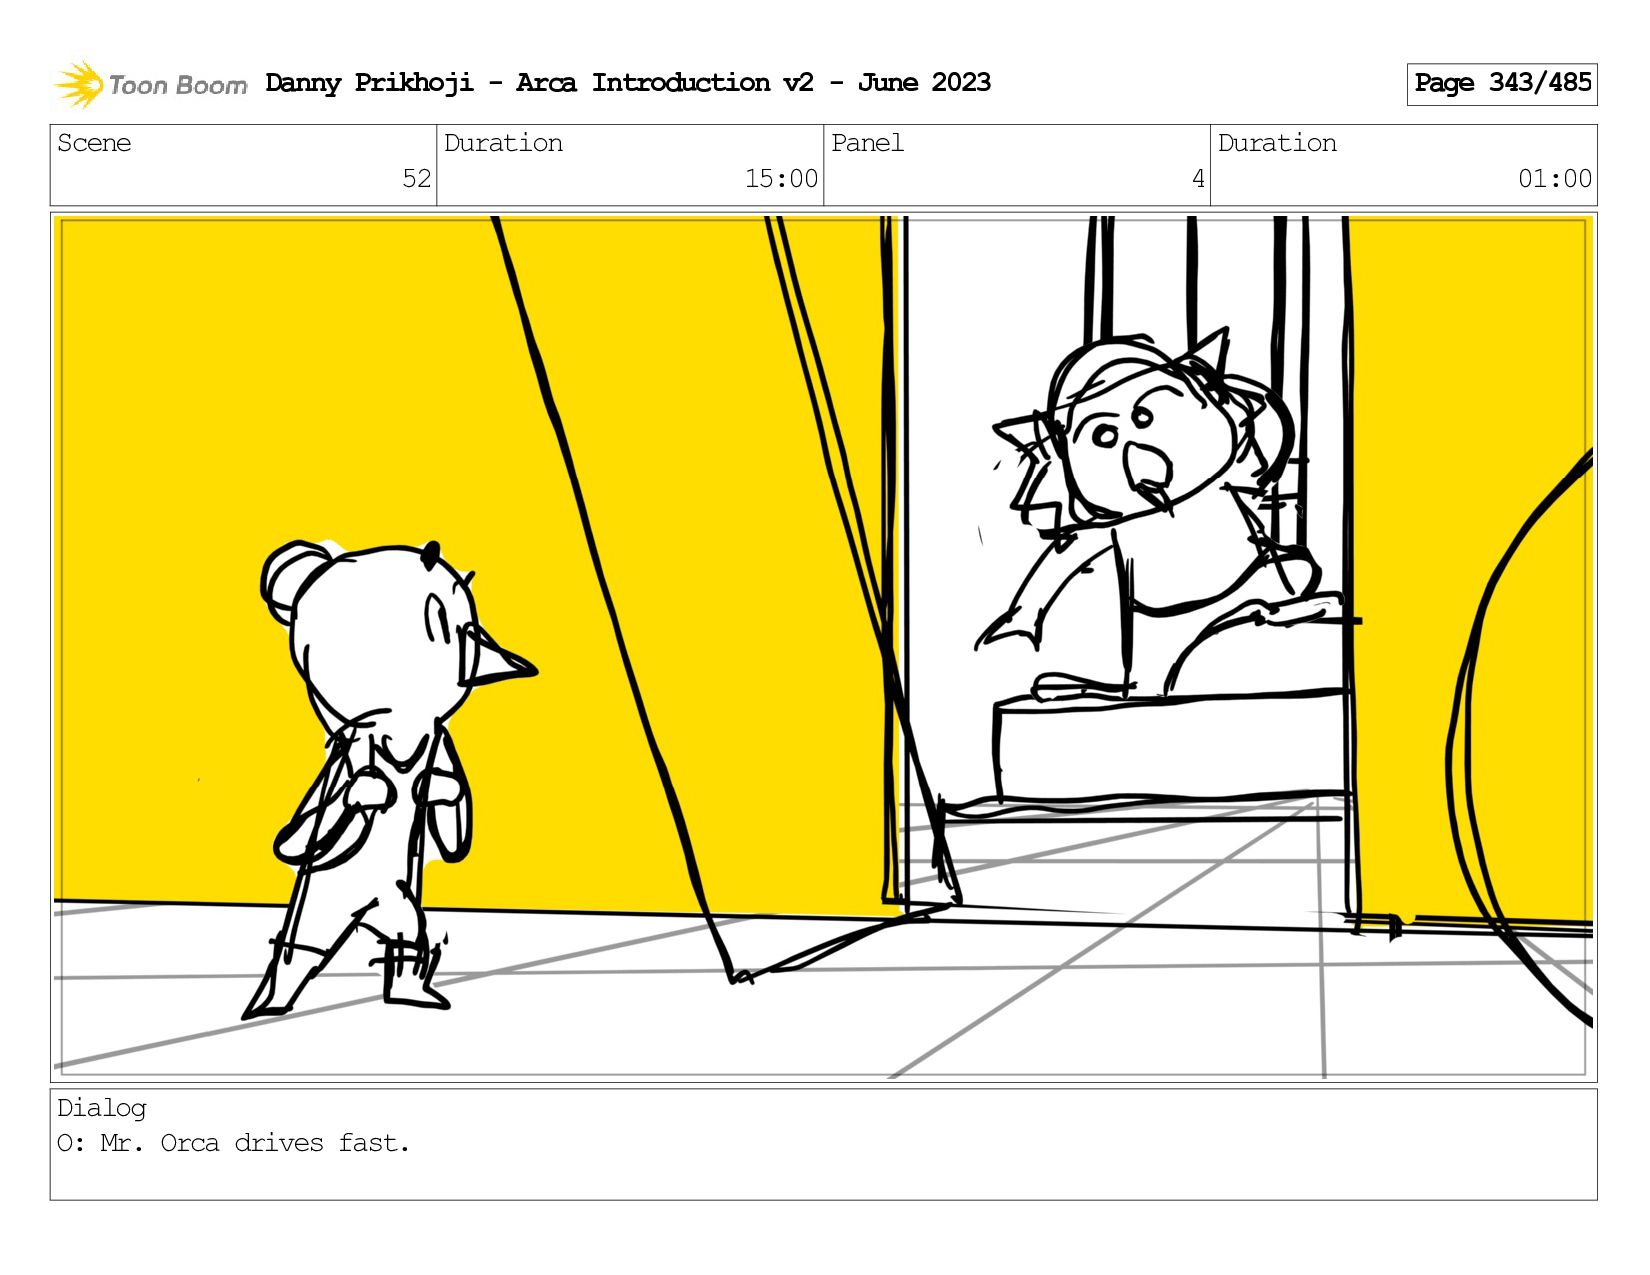Click the Toon Boom logo
The image size is (1650, 1275).
[150, 84]
